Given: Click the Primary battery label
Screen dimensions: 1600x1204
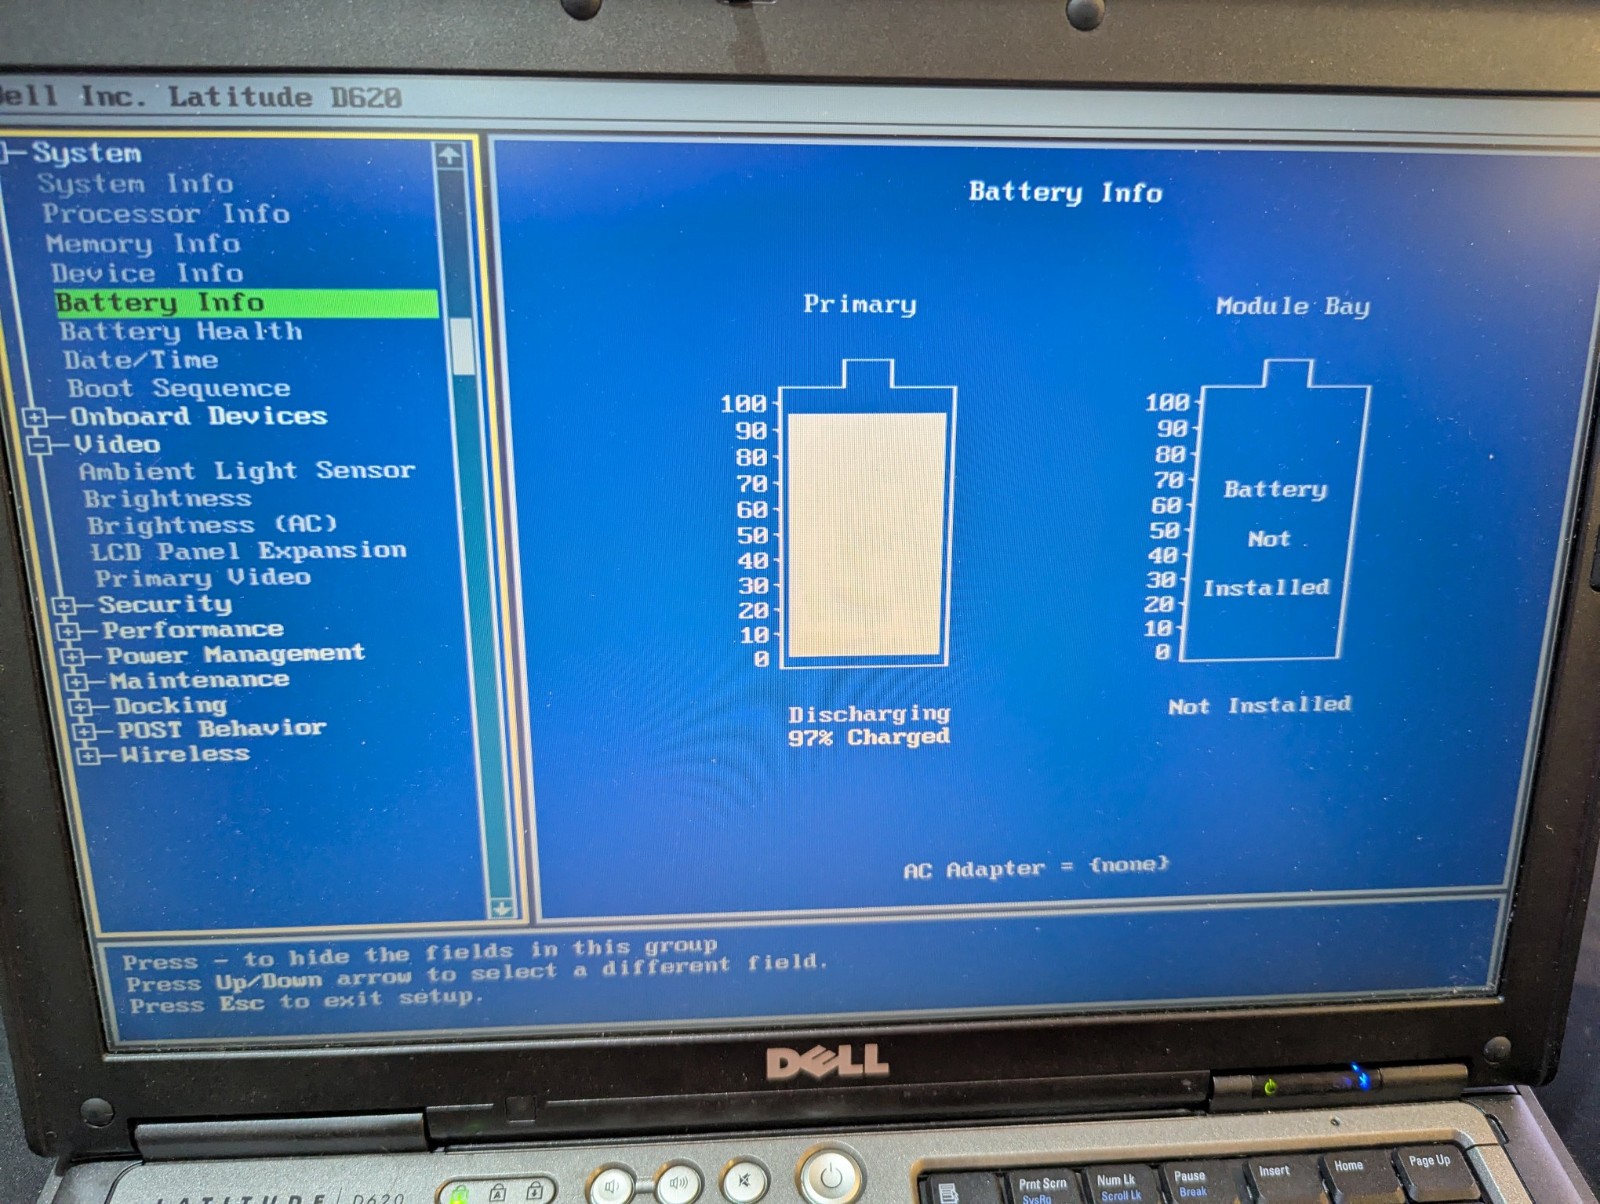Looking at the screenshot, I should pyautogui.click(x=860, y=304).
